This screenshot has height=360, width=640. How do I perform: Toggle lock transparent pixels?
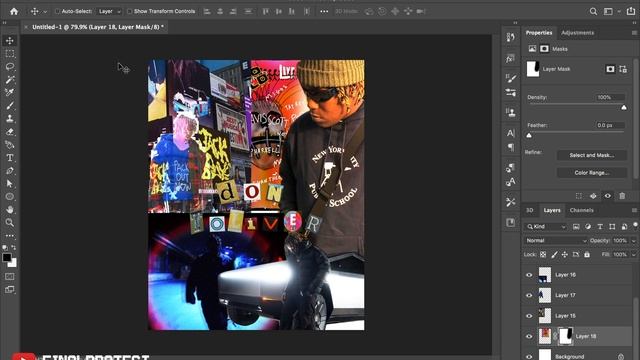[543, 254]
